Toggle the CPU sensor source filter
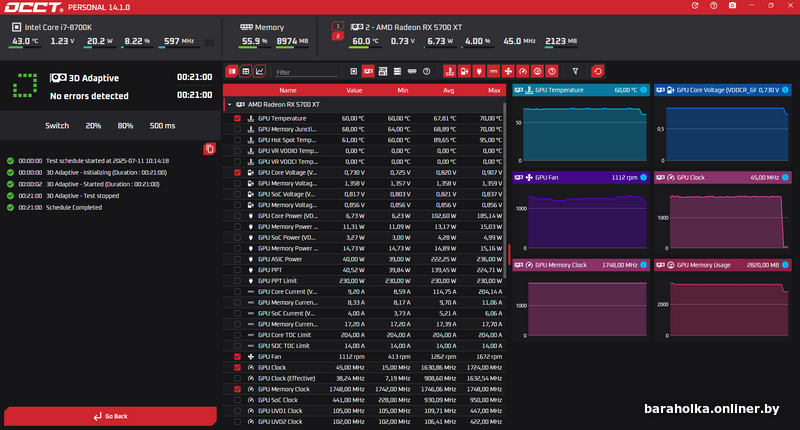The width and height of the screenshot is (800, 430). point(354,71)
